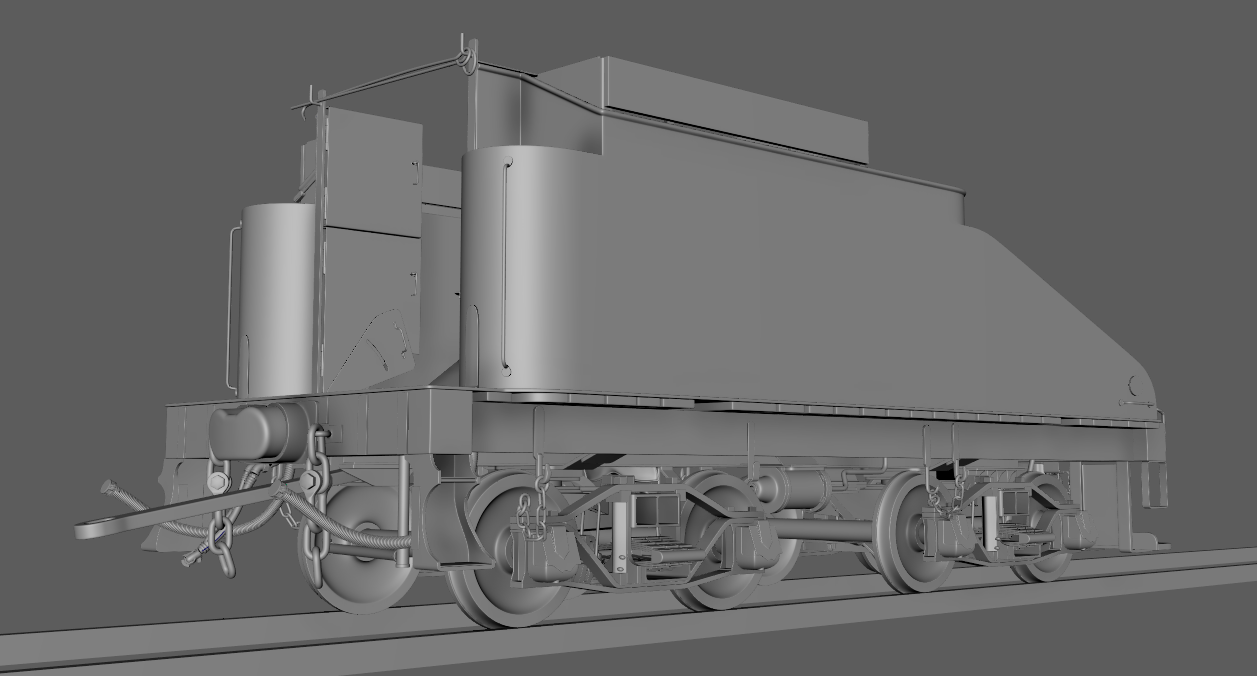Select the large rounded corner of the tender body

(x=530, y=270)
